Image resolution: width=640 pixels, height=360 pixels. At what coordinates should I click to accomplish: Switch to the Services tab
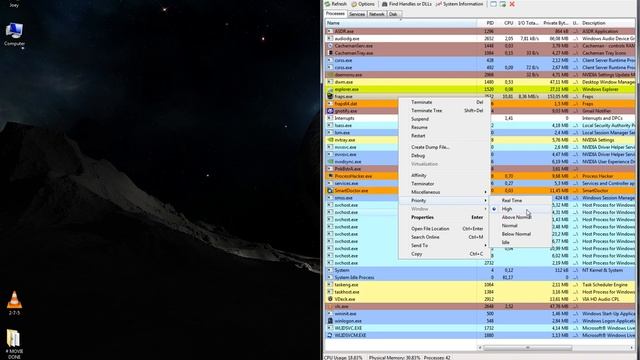[x=357, y=14]
